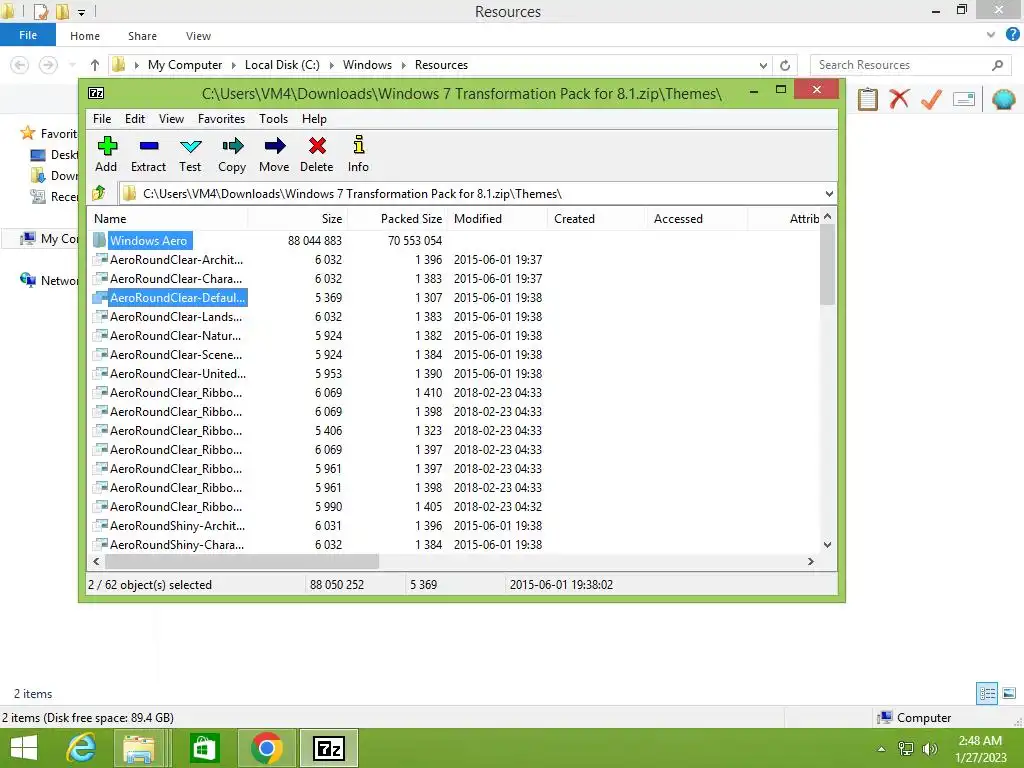The height and width of the screenshot is (768, 1024).
Task: Select the AeroRoundClear-Lands... file
Action: pos(176,317)
